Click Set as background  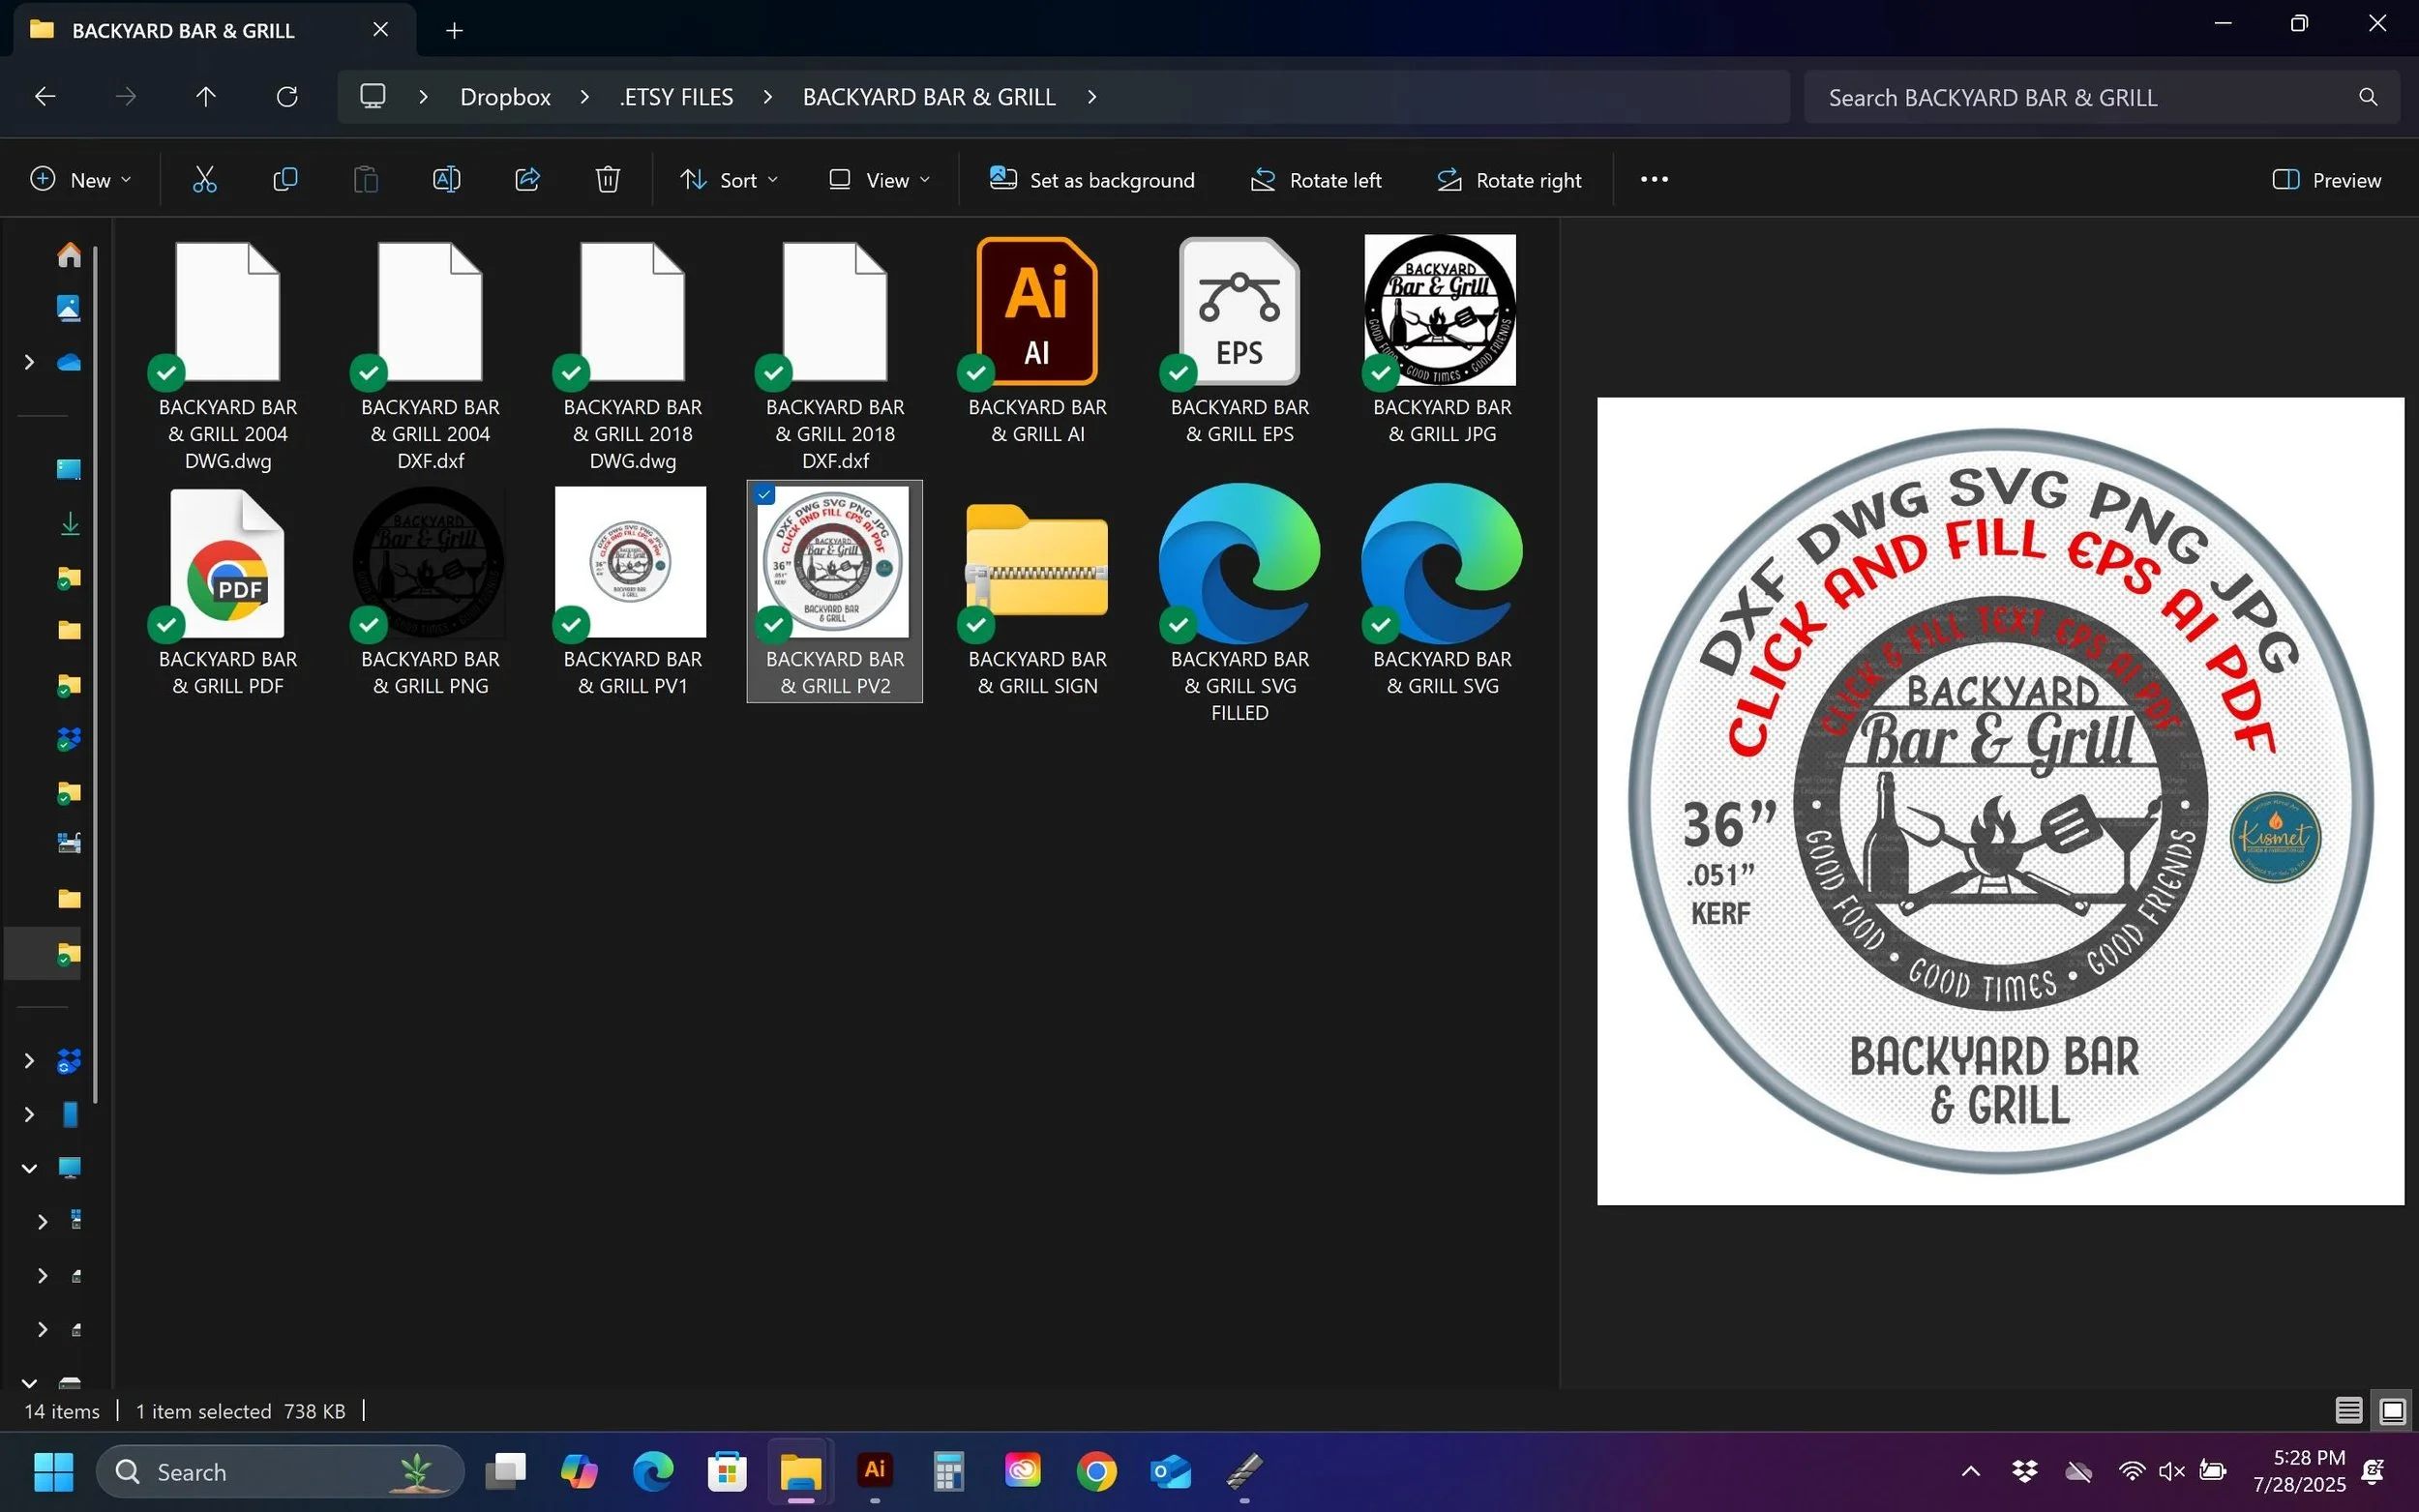(1092, 180)
